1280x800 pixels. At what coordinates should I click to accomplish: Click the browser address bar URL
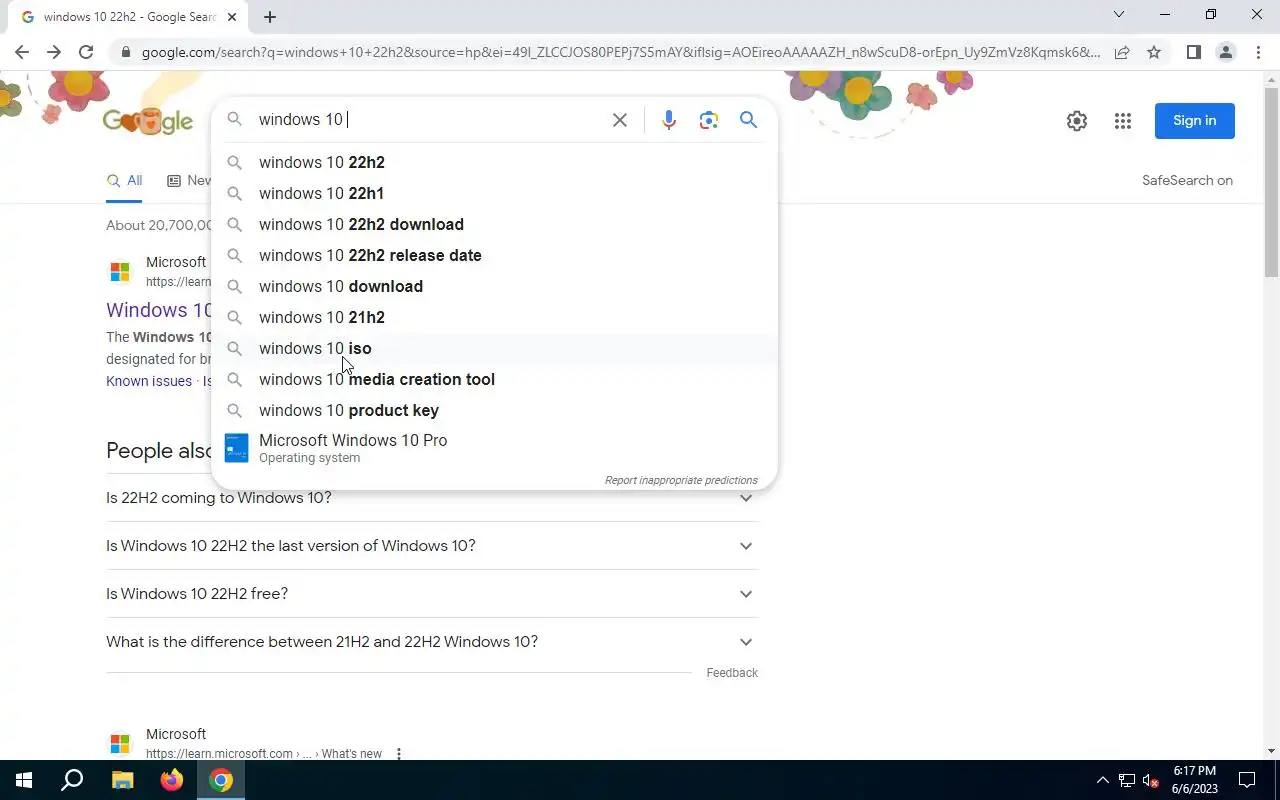[620, 52]
